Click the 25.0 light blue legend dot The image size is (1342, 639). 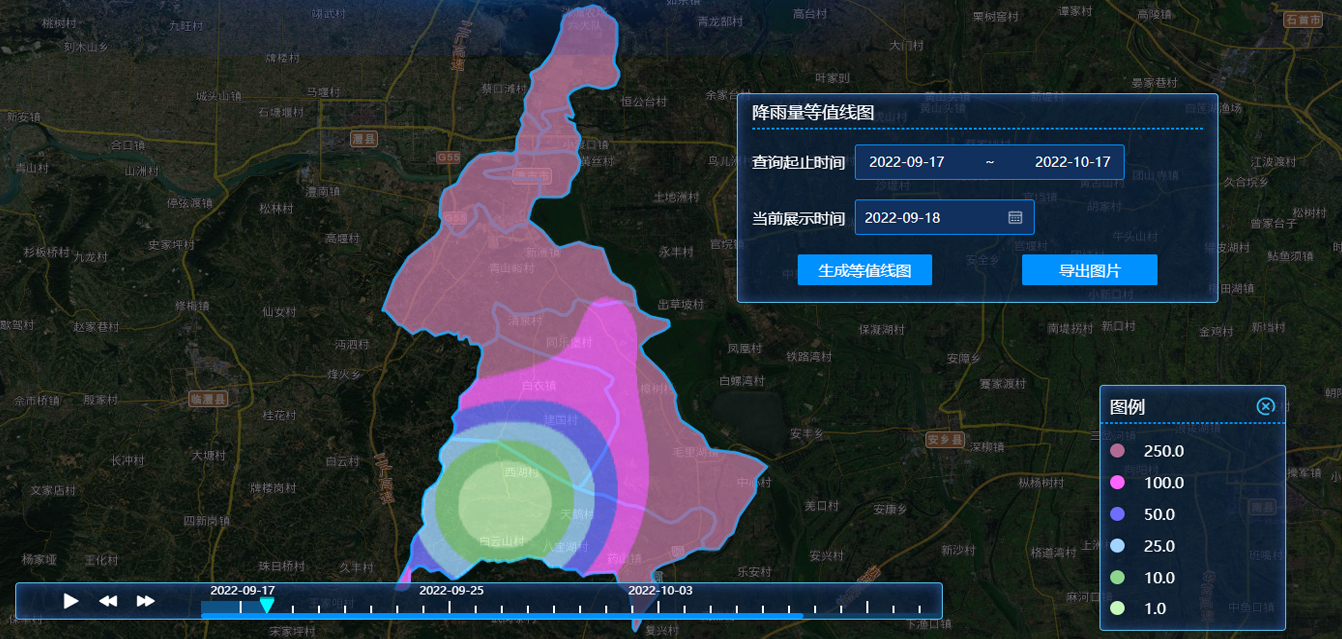tap(1118, 546)
